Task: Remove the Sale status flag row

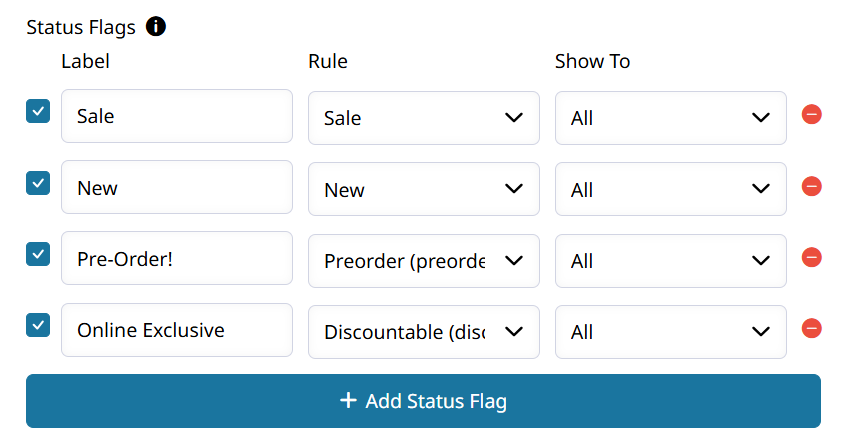Action: point(811,115)
